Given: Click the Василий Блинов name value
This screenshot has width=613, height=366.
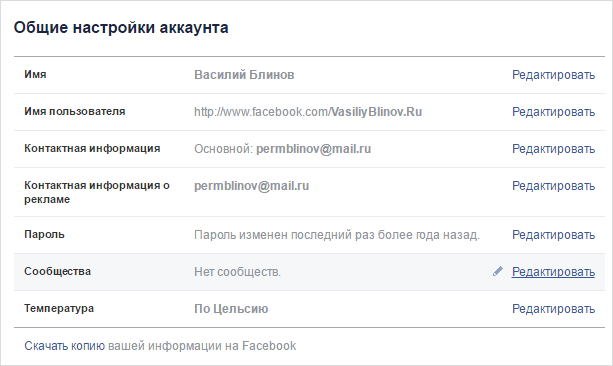Looking at the screenshot, I should pos(244,75).
